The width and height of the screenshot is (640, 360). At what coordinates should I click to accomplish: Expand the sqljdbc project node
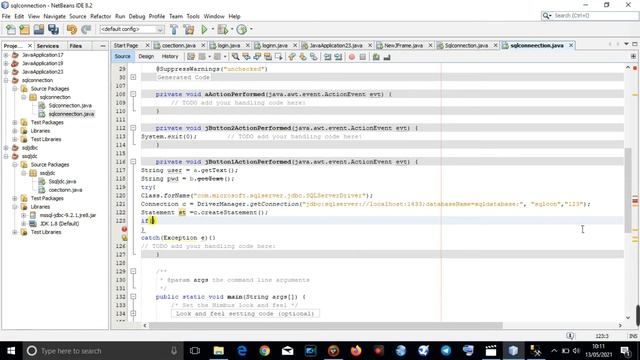point(6,148)
